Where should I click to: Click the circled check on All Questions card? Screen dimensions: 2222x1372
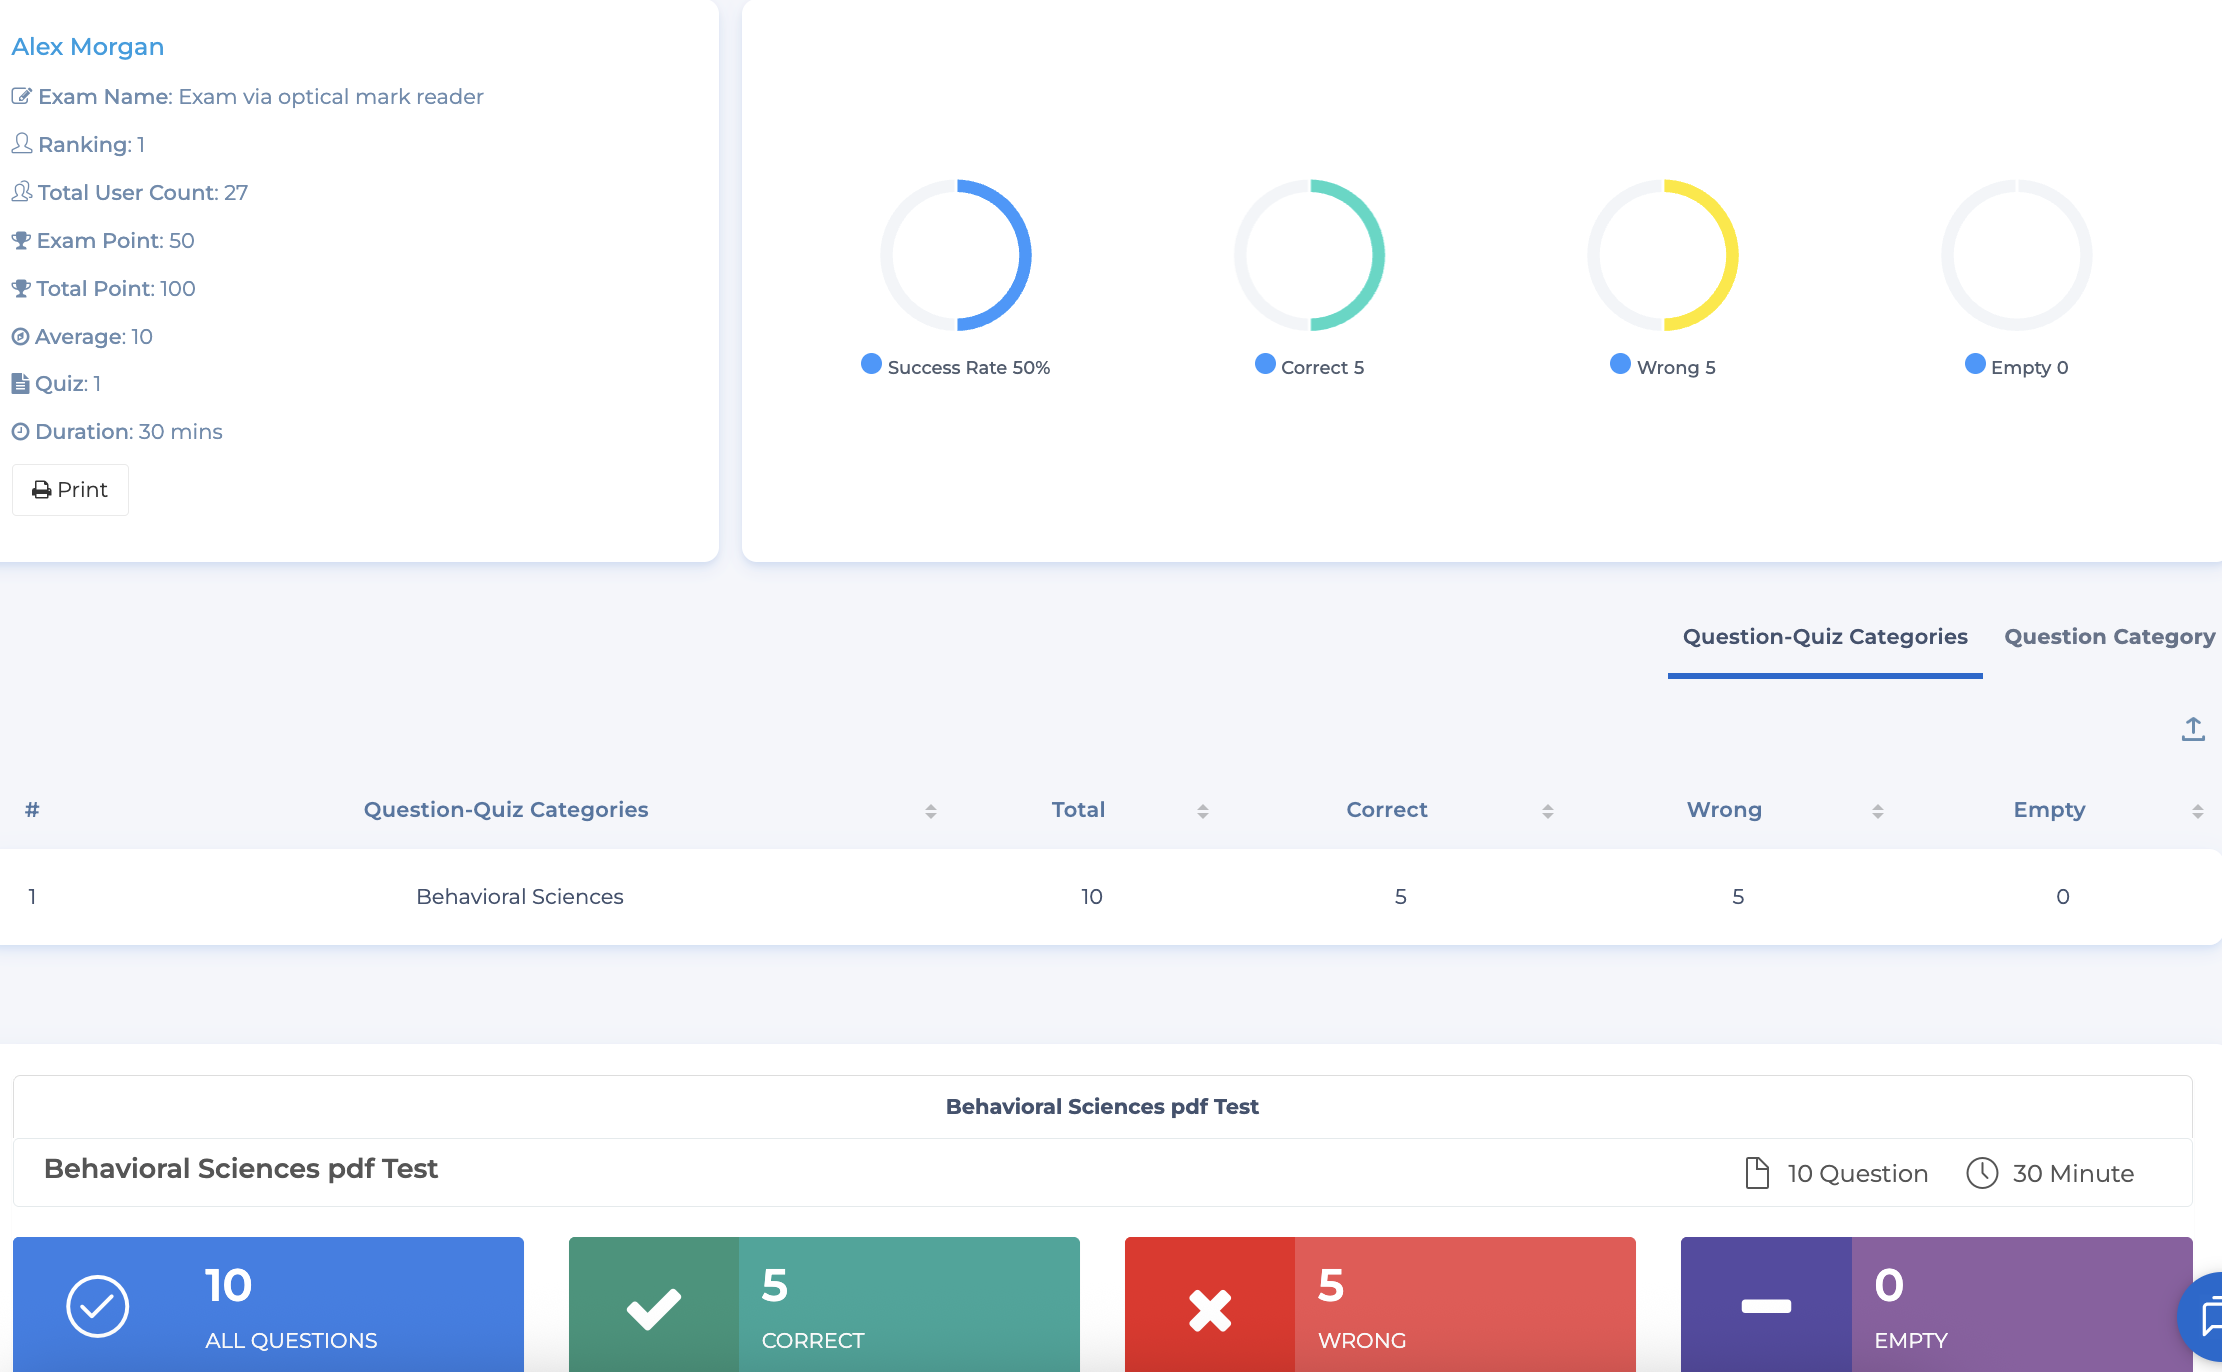pos(97,1306)
